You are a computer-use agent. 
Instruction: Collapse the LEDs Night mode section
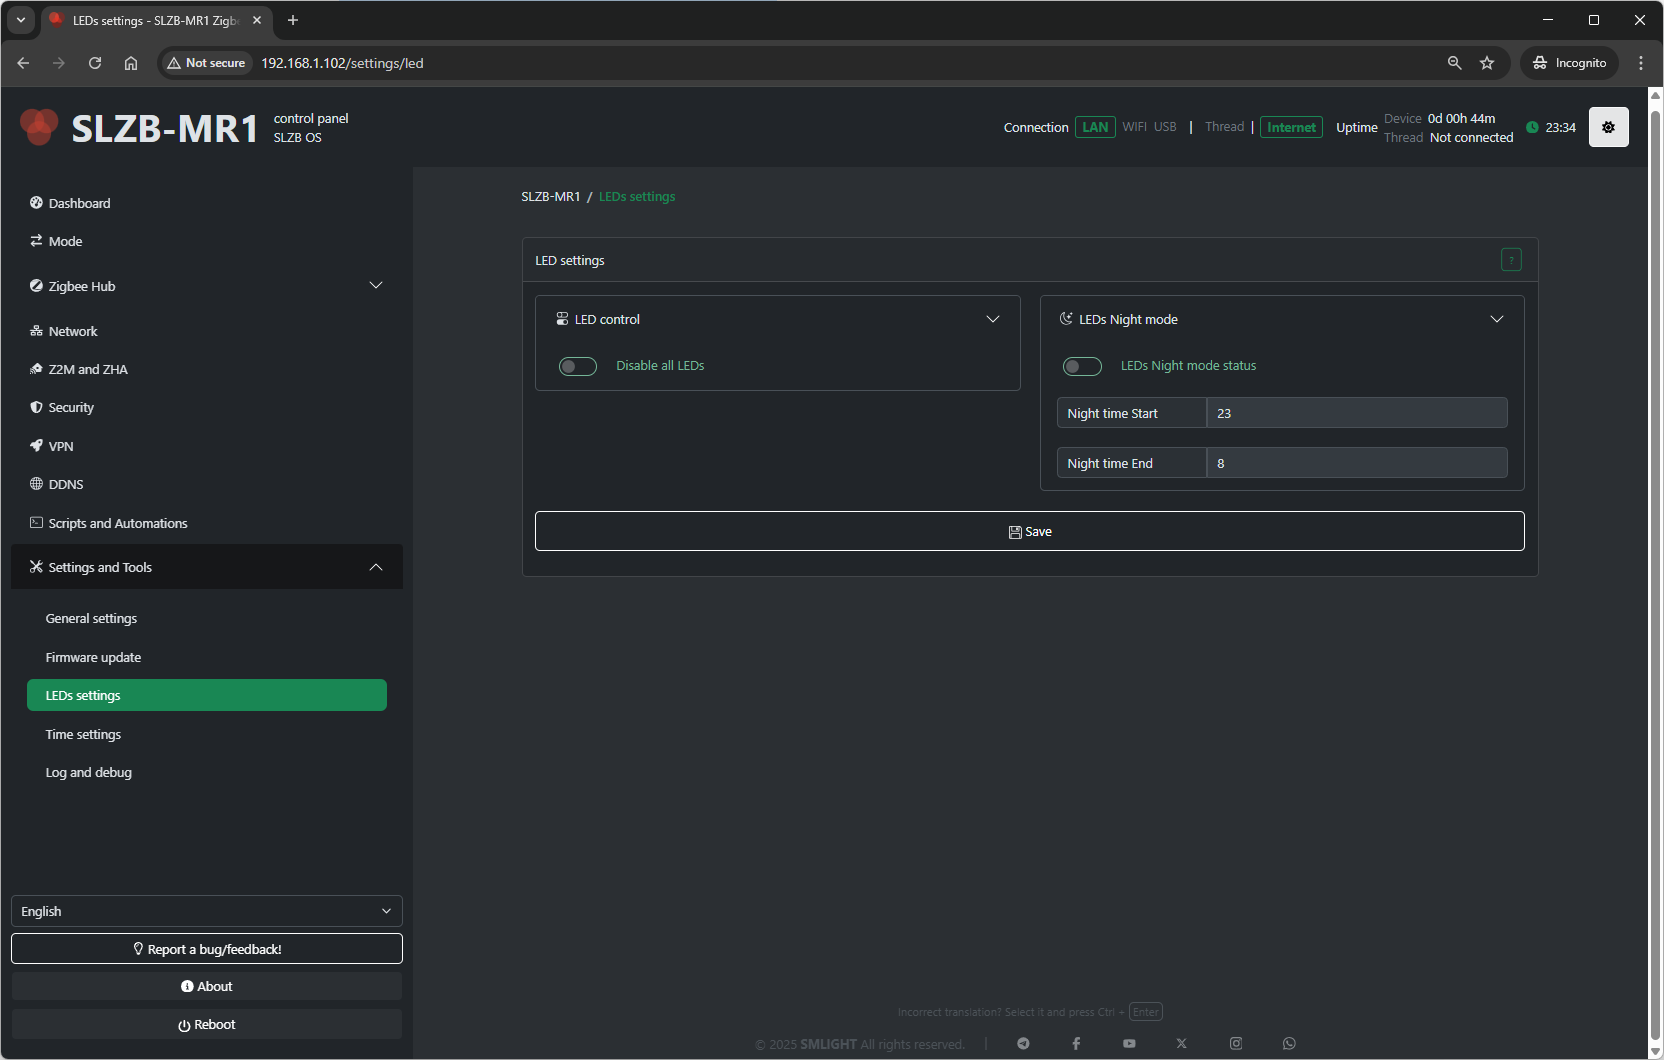tap(1497, 319)
